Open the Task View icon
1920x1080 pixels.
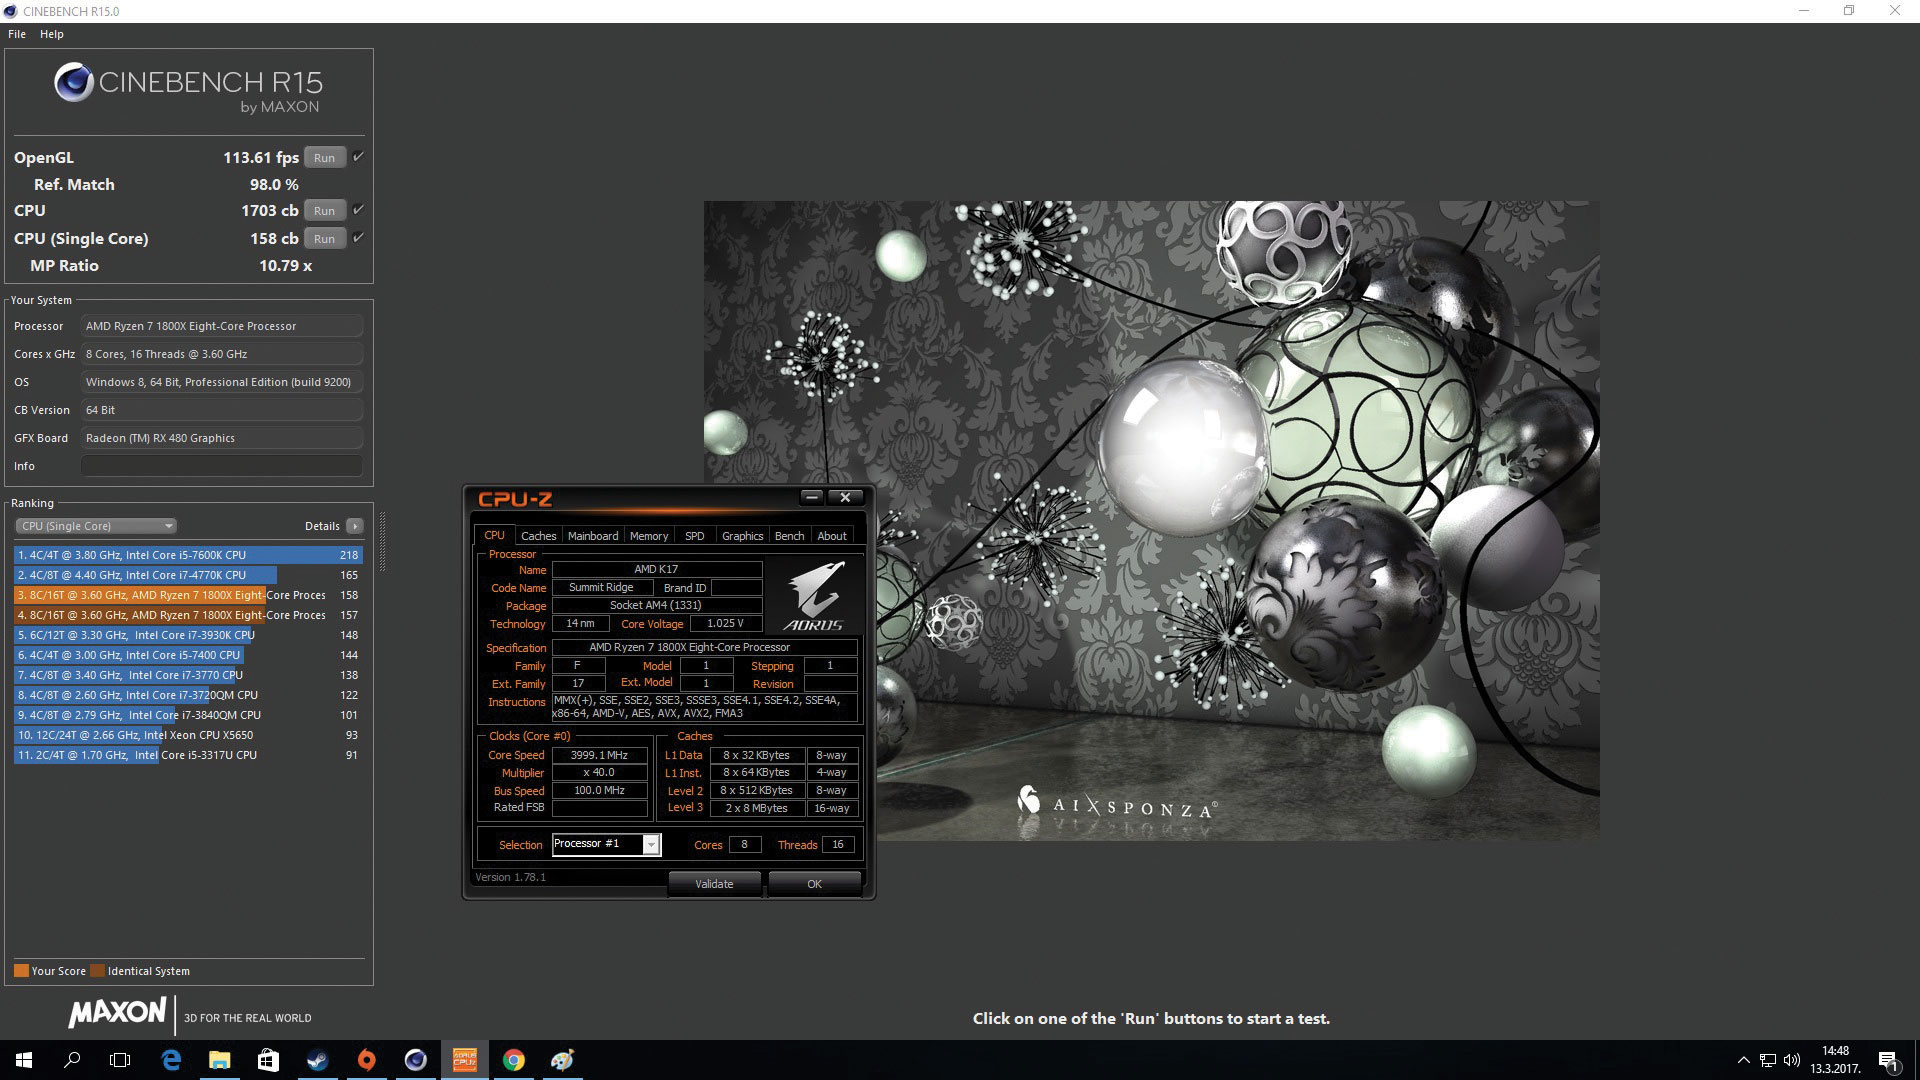pos(120,1060)
